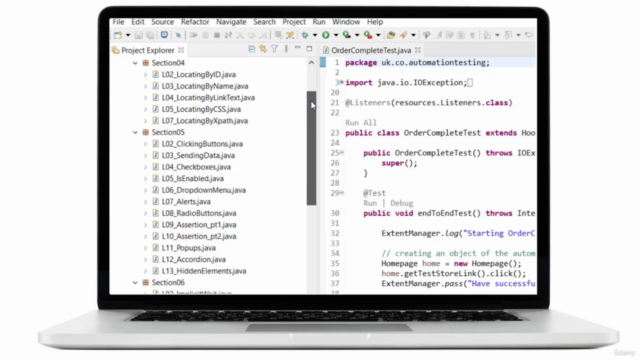Collapse the constructor fold at line 25
The height and width of the screenshot is (360, 640).
click(342, 152)
